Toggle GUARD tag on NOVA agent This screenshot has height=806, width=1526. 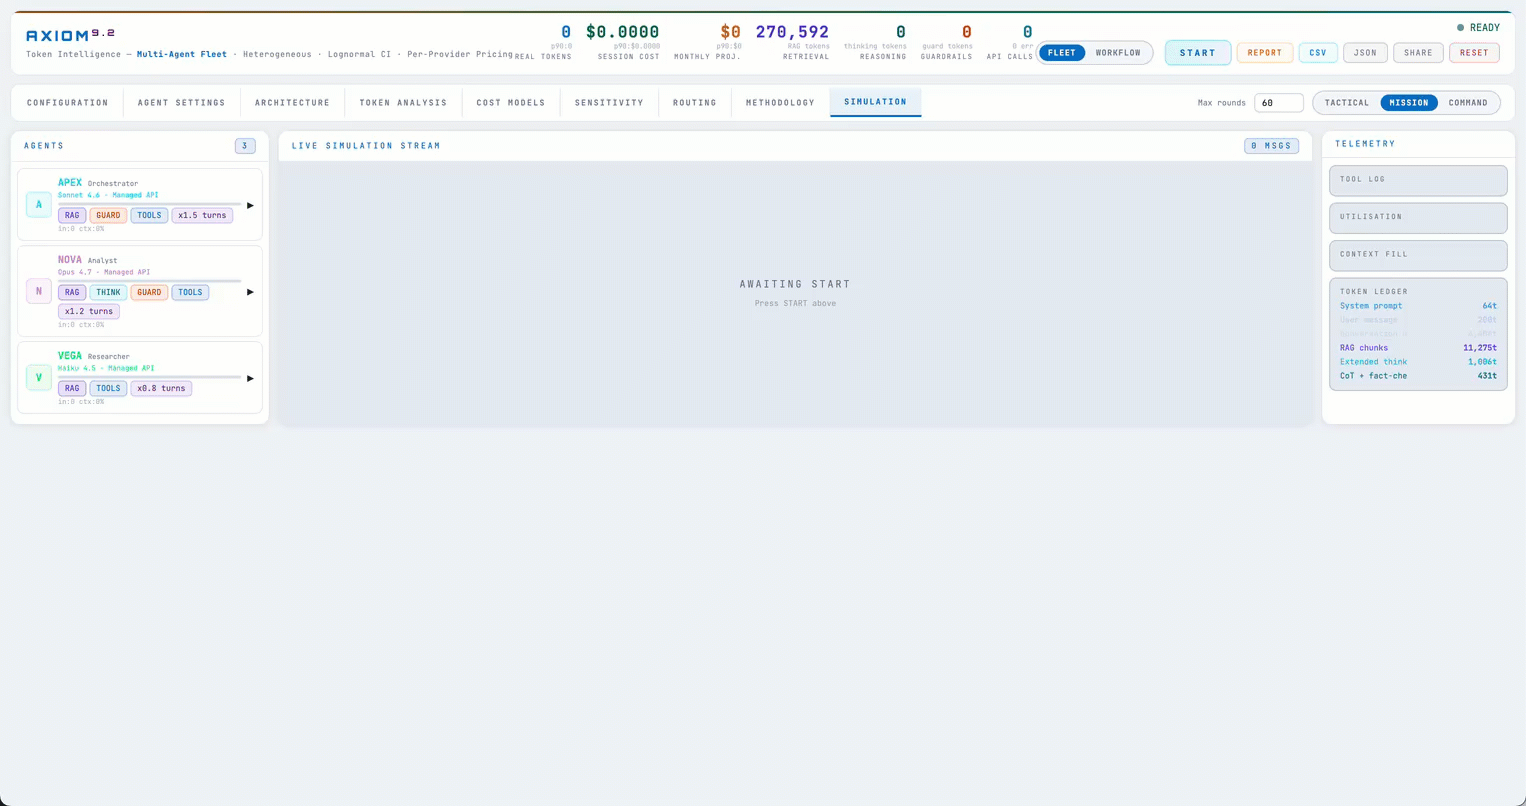(x=149, y=292)
